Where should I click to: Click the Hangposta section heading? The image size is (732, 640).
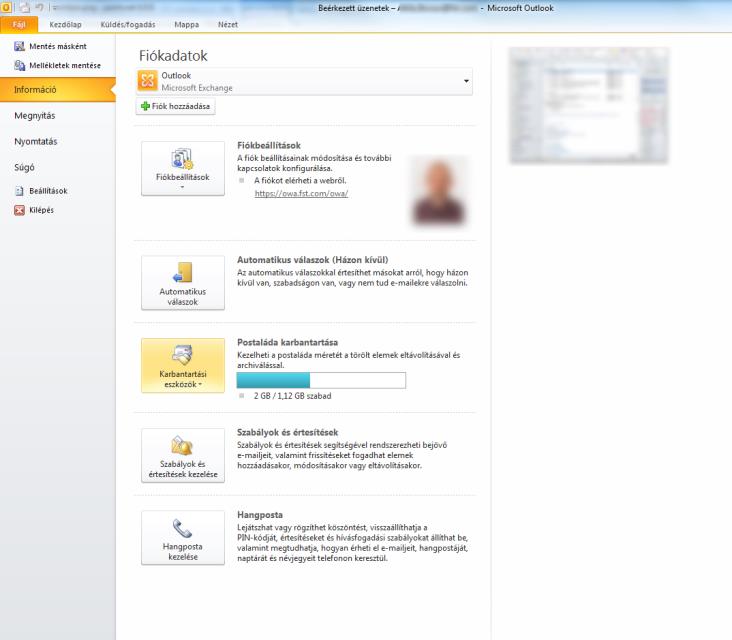(260, 515)
